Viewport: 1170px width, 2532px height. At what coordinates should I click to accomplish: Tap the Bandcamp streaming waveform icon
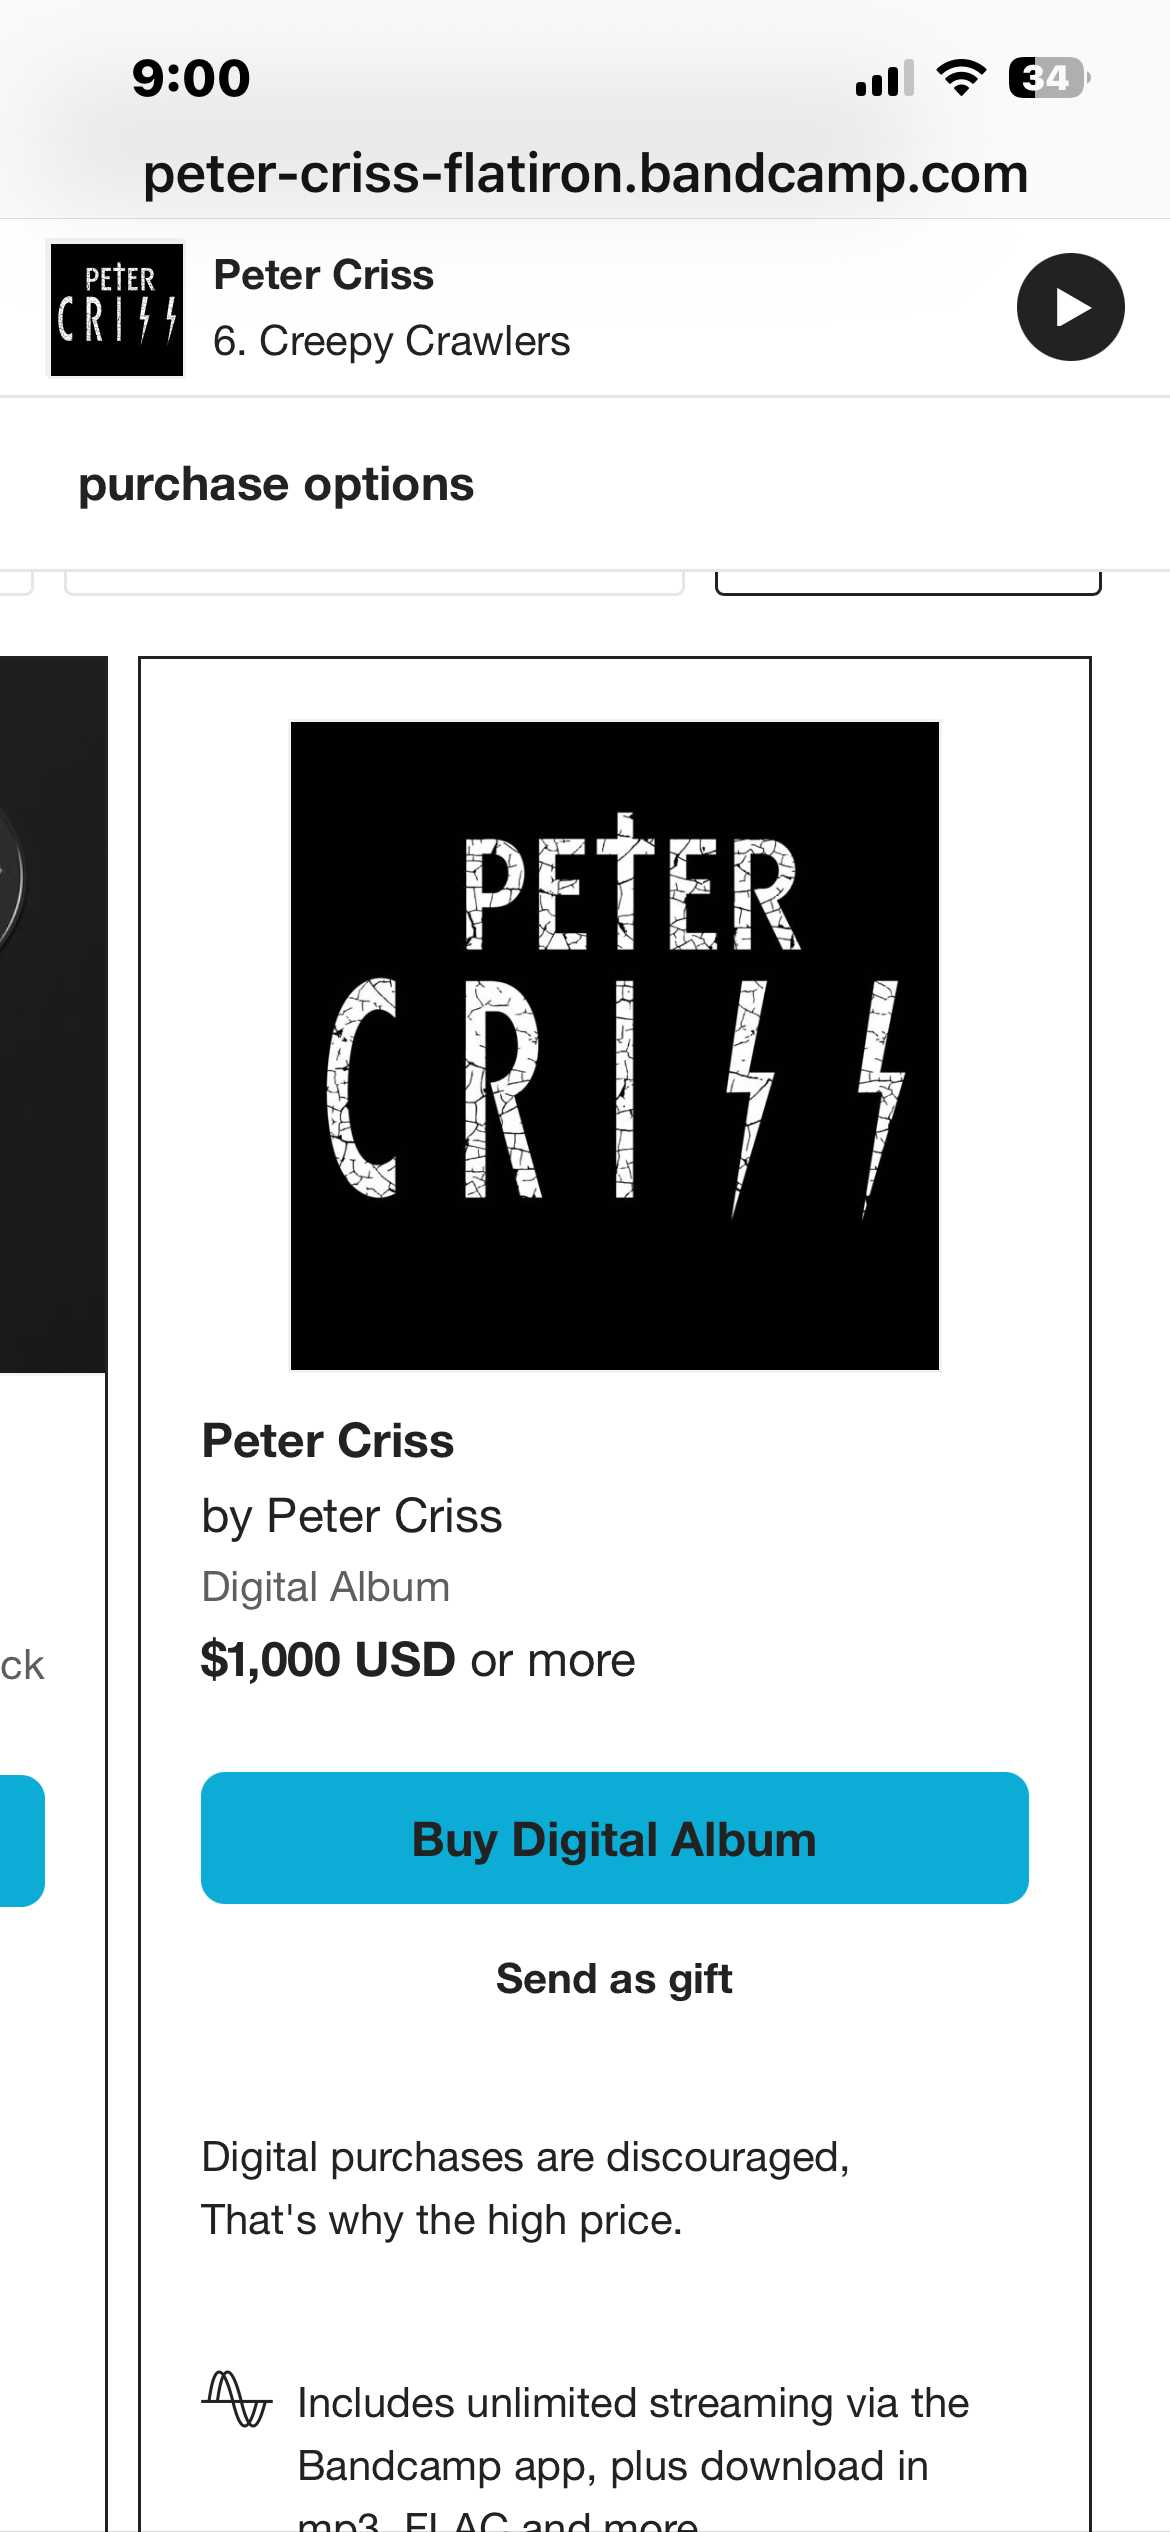pos(236,2399)
